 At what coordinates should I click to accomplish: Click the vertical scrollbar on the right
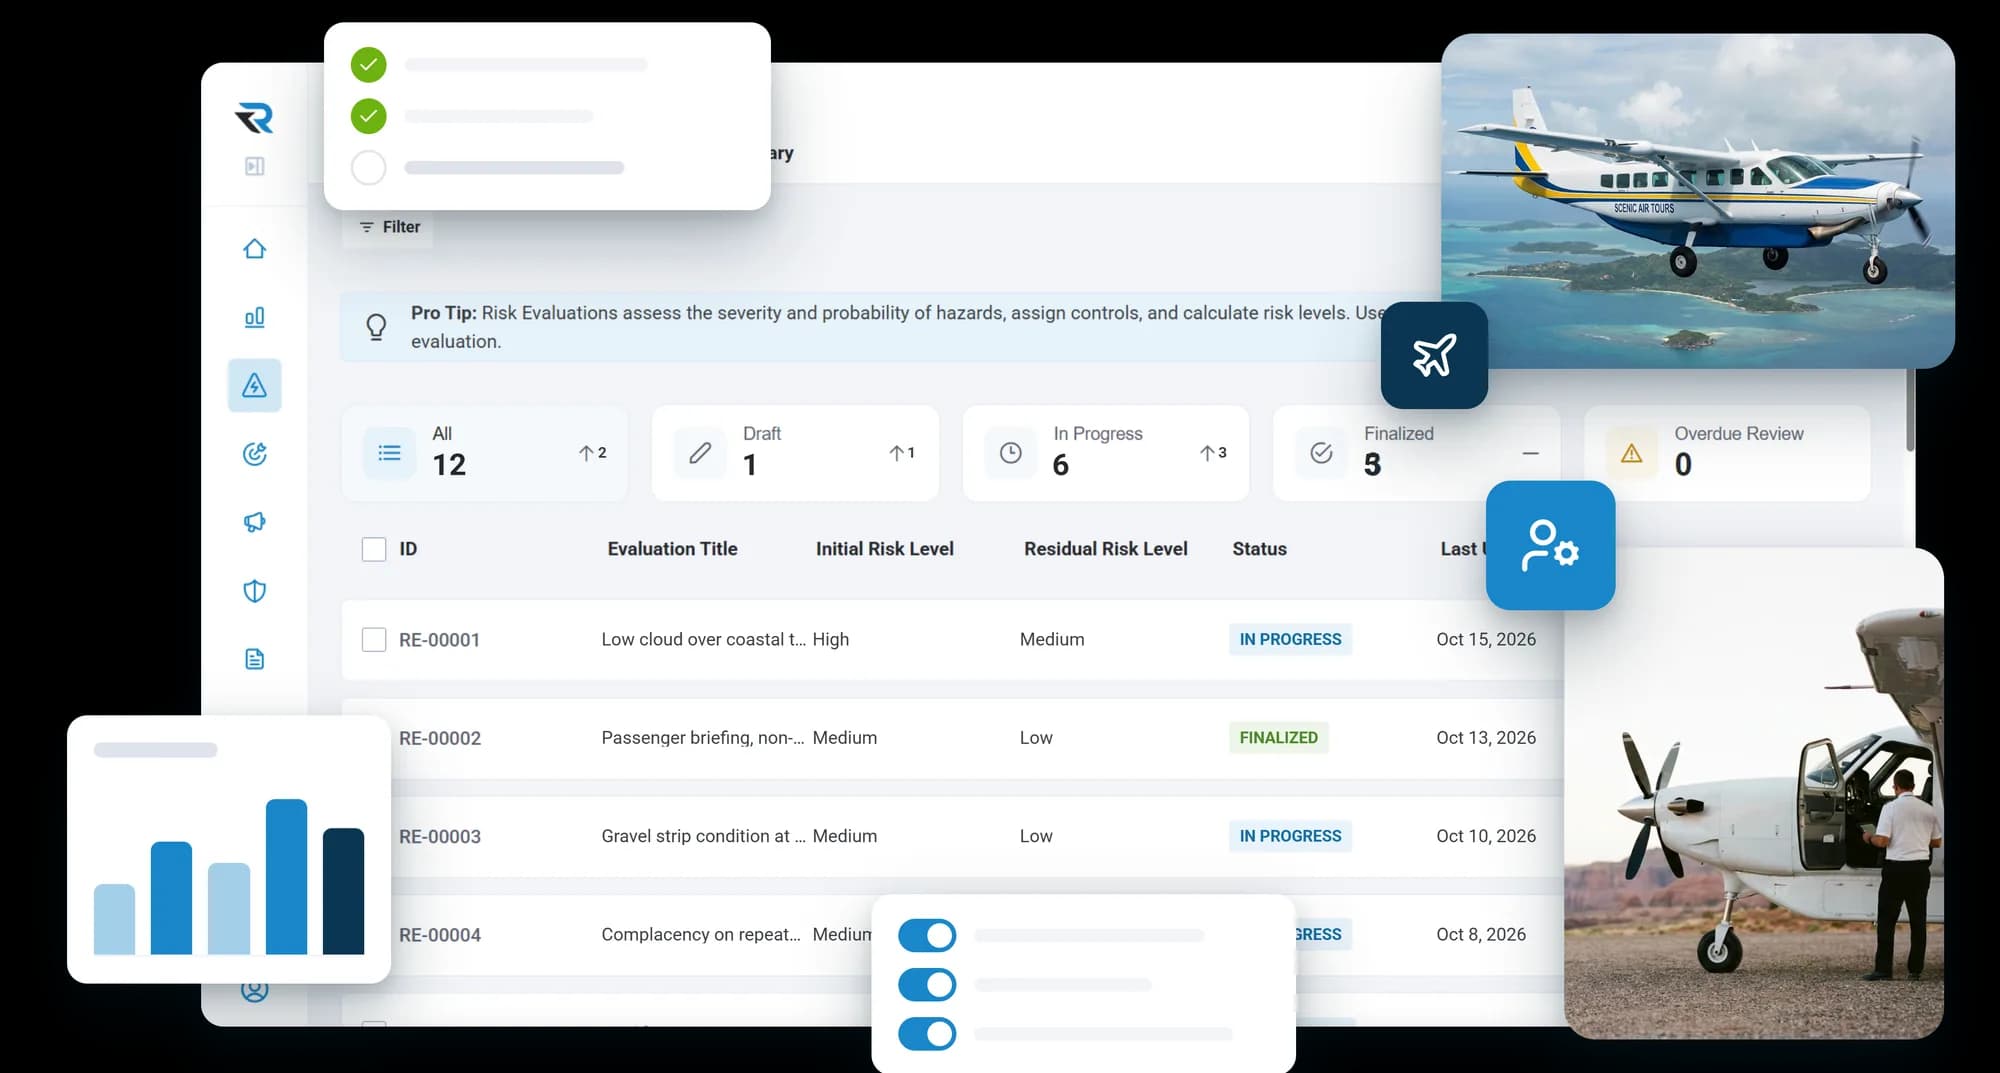[x=1910, y=410]
